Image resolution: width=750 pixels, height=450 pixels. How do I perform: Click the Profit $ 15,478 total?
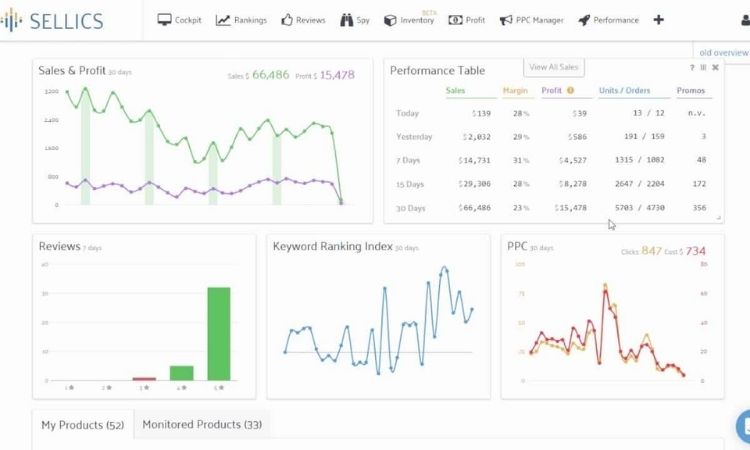(325, 75)
